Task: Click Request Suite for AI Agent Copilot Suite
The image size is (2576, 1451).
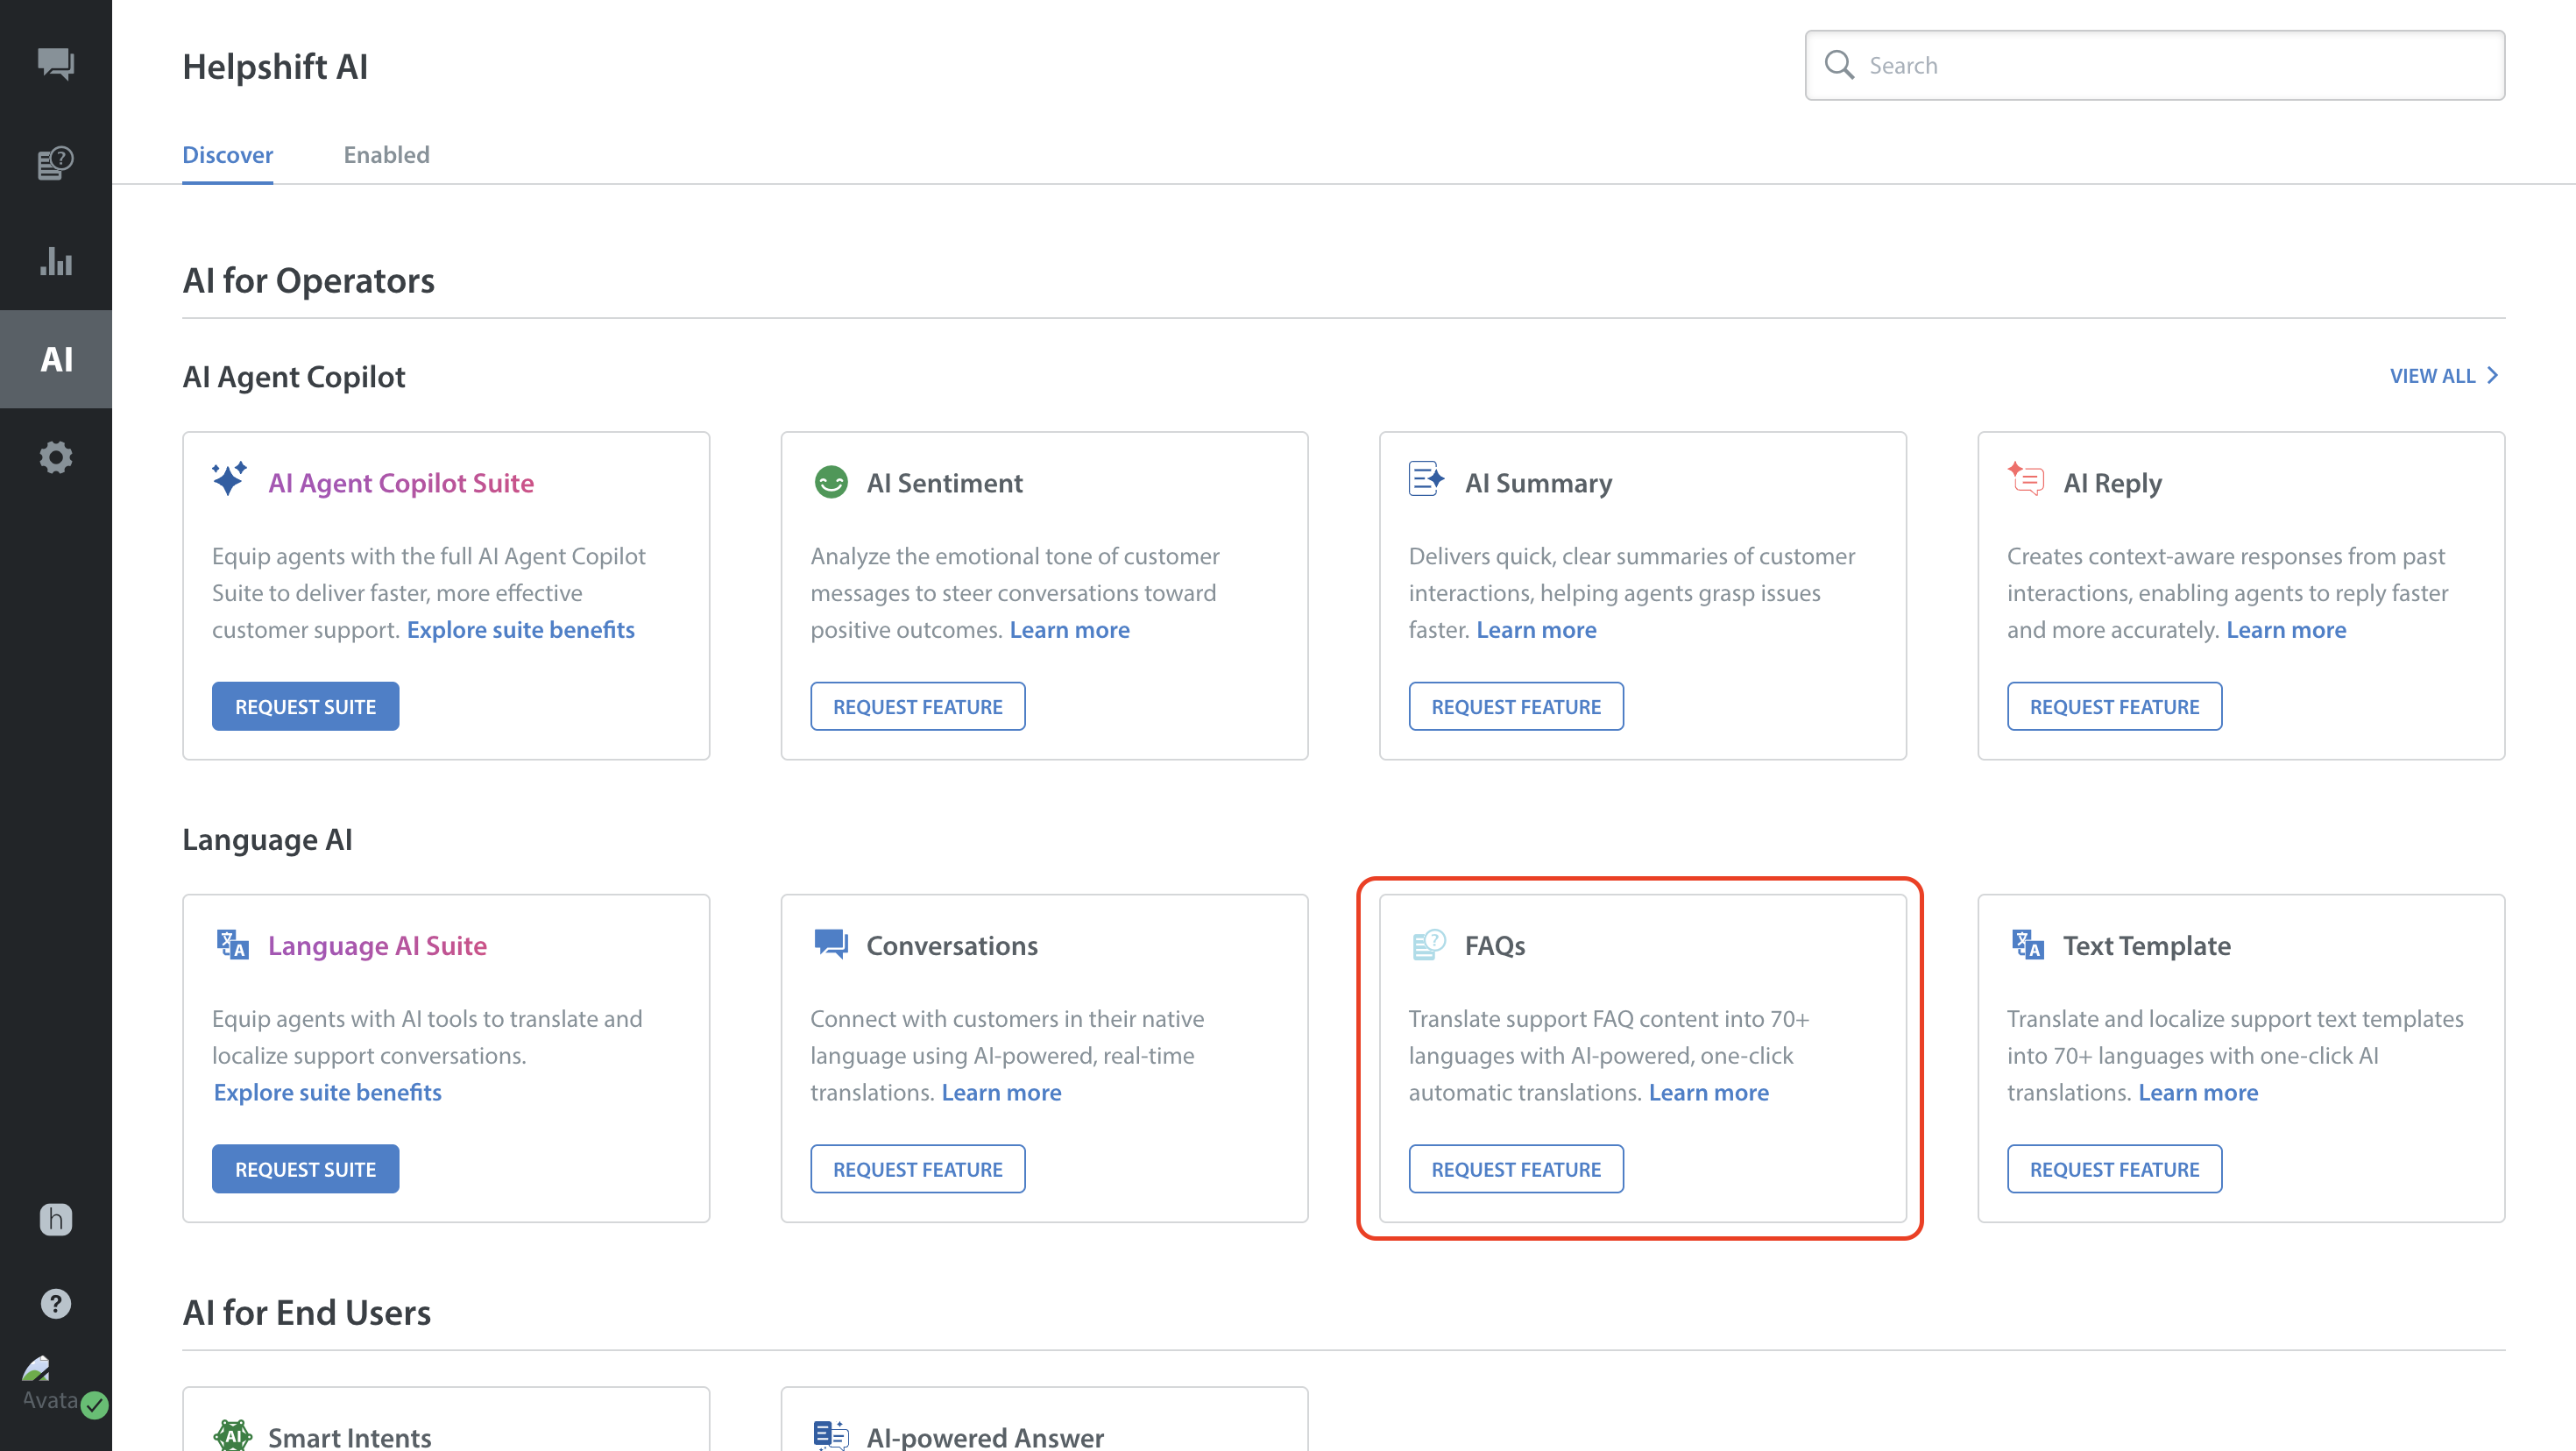Action: click(x=305, y=706)
